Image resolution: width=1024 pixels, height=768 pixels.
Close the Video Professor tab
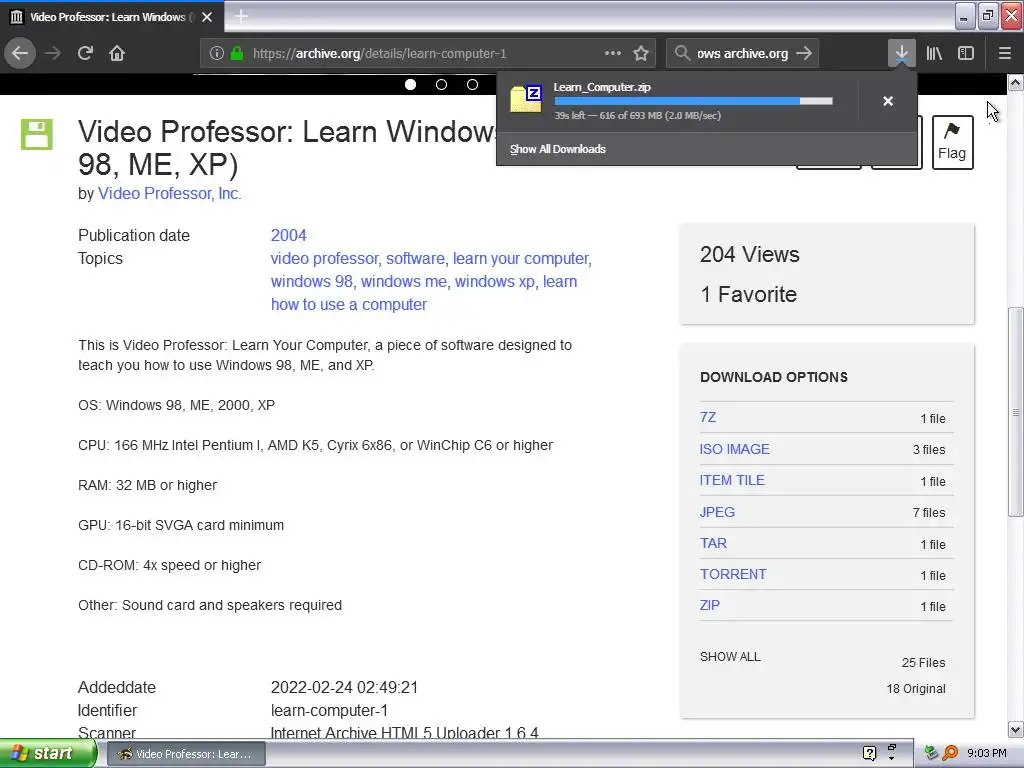[x=207, y=17]
